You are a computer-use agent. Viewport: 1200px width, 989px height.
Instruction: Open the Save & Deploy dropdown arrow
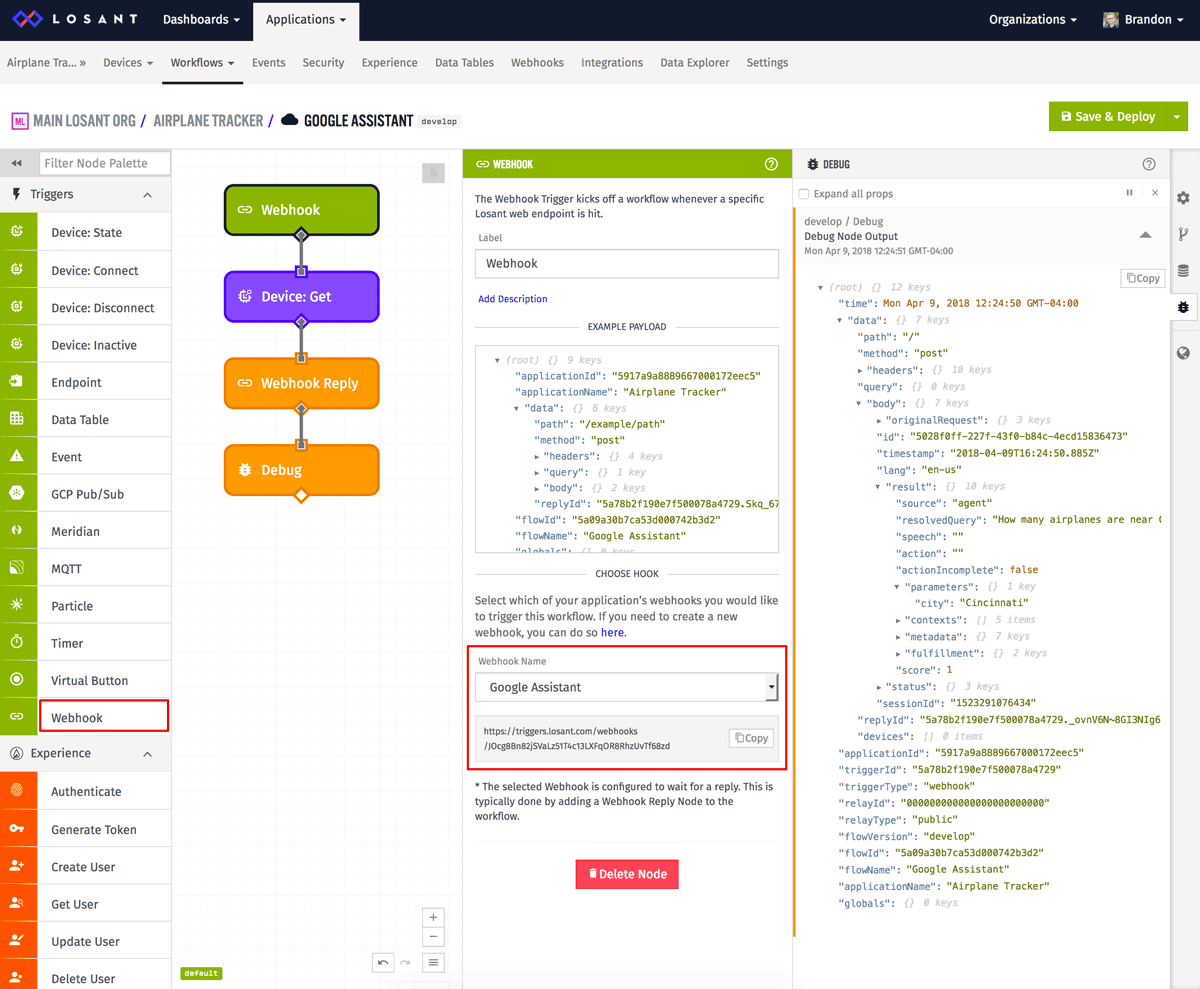[x=1176, y=116]
